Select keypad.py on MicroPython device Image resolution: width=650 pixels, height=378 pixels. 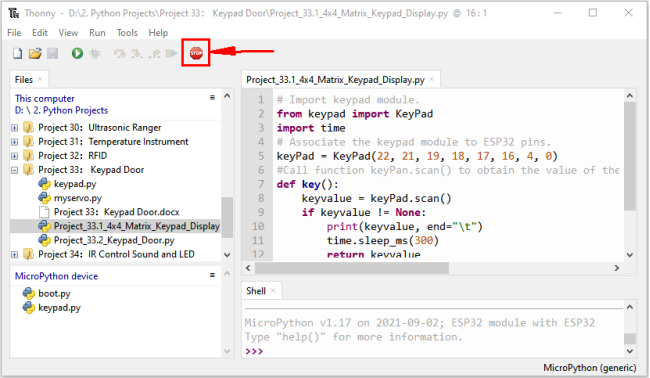(59, 308)
